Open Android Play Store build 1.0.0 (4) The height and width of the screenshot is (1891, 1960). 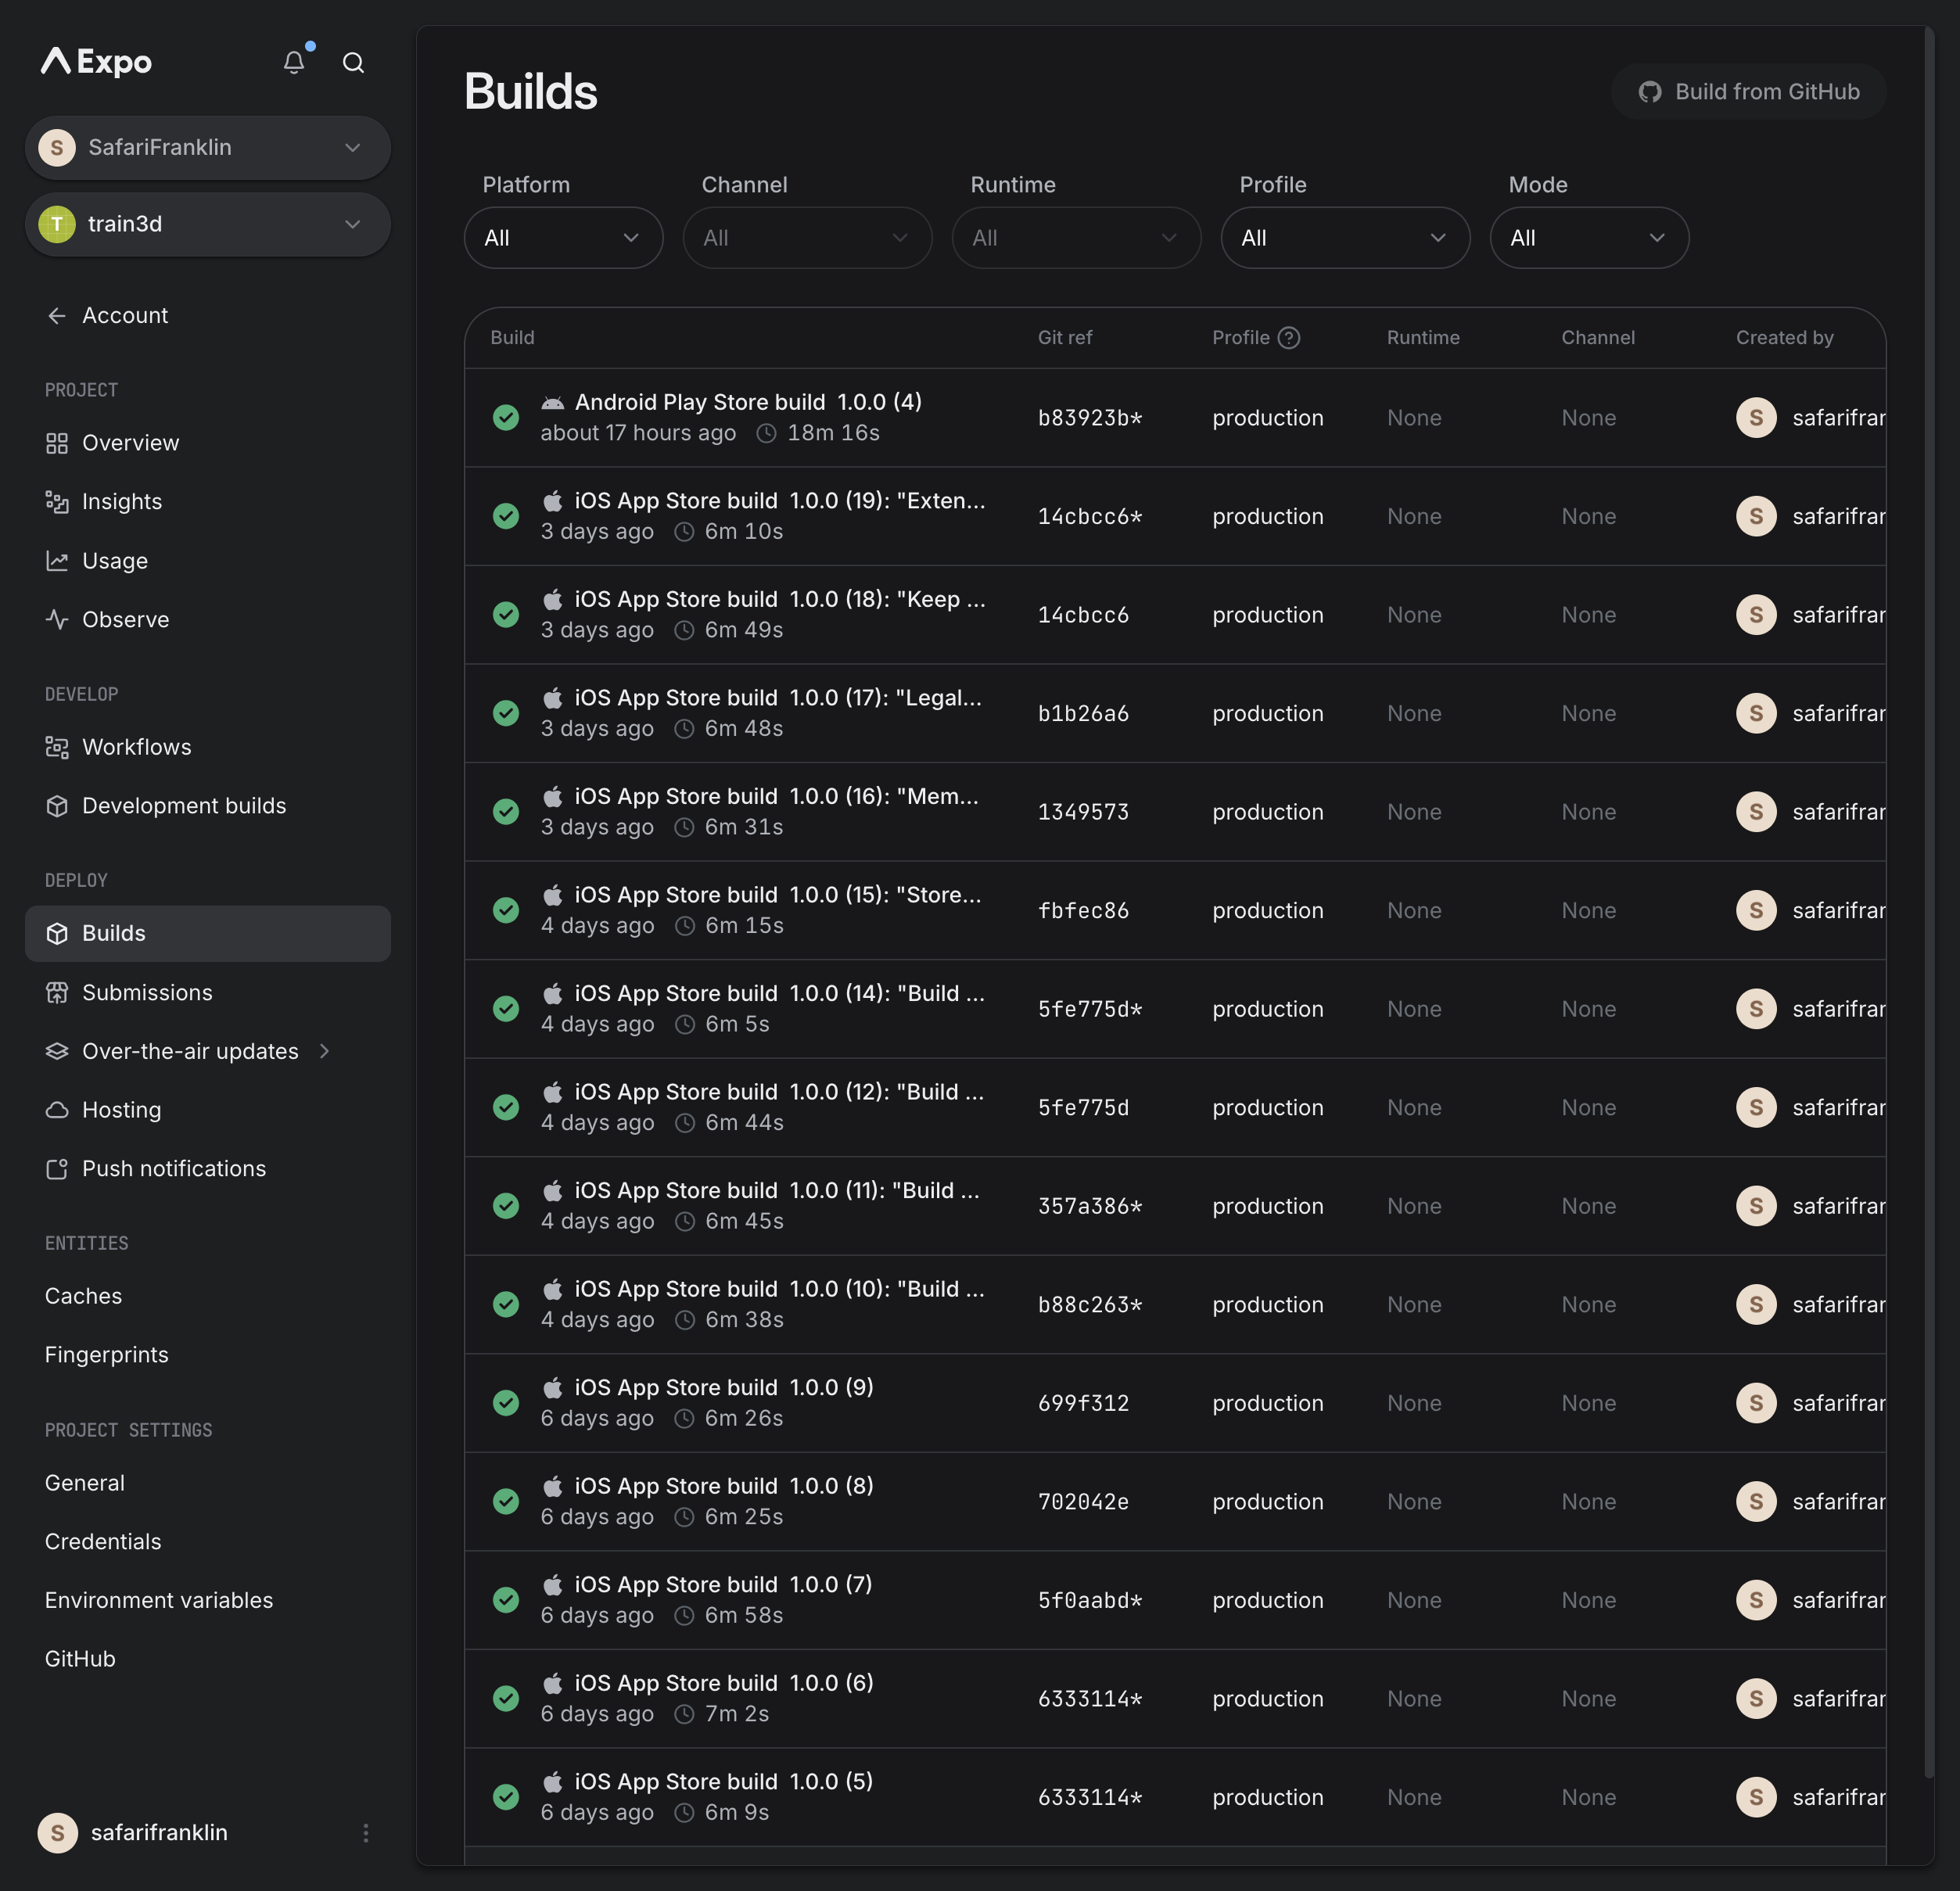coord(748,402)
